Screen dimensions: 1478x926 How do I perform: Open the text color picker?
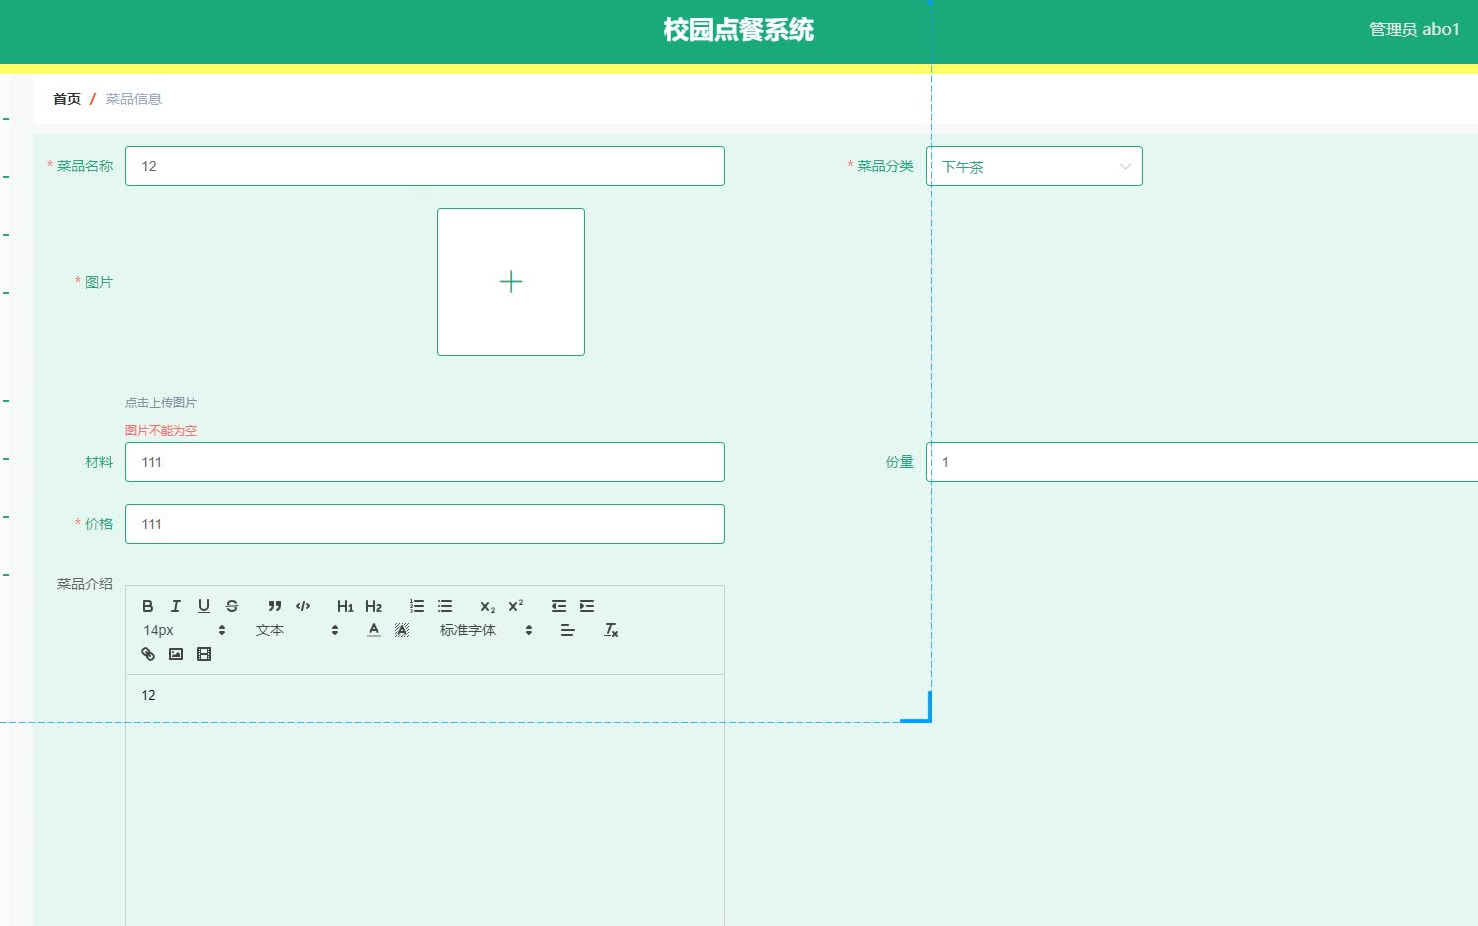tap(374, 630)
